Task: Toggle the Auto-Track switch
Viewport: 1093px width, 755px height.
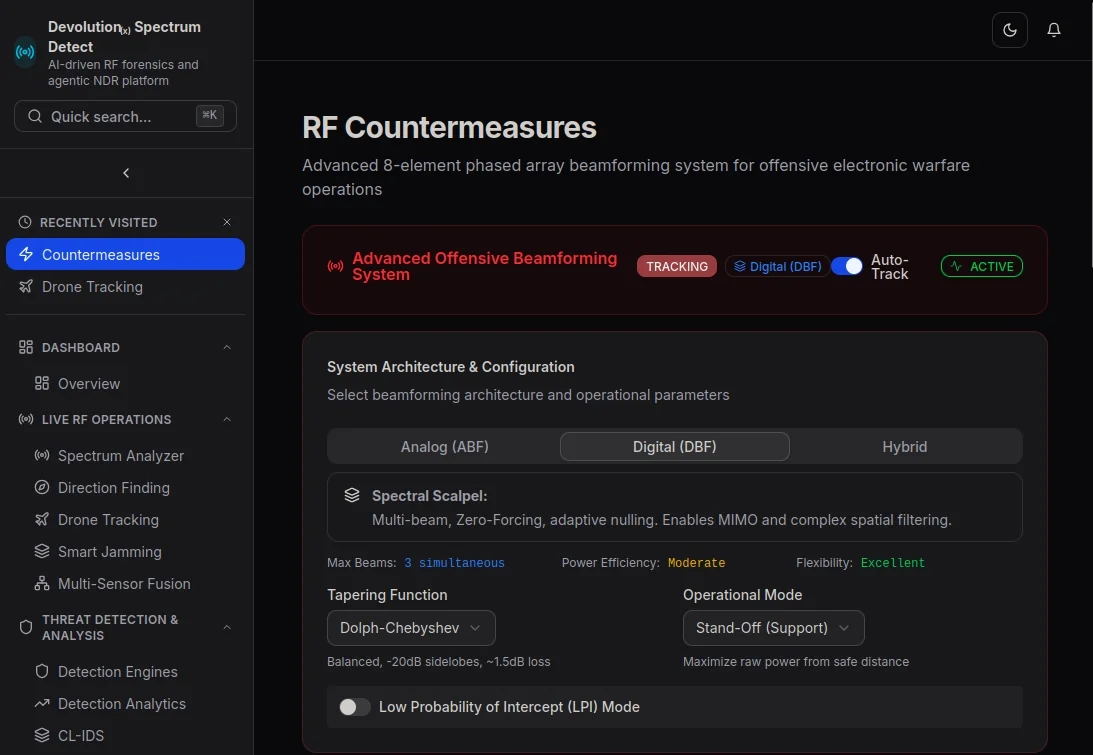Action: point(847,266)
